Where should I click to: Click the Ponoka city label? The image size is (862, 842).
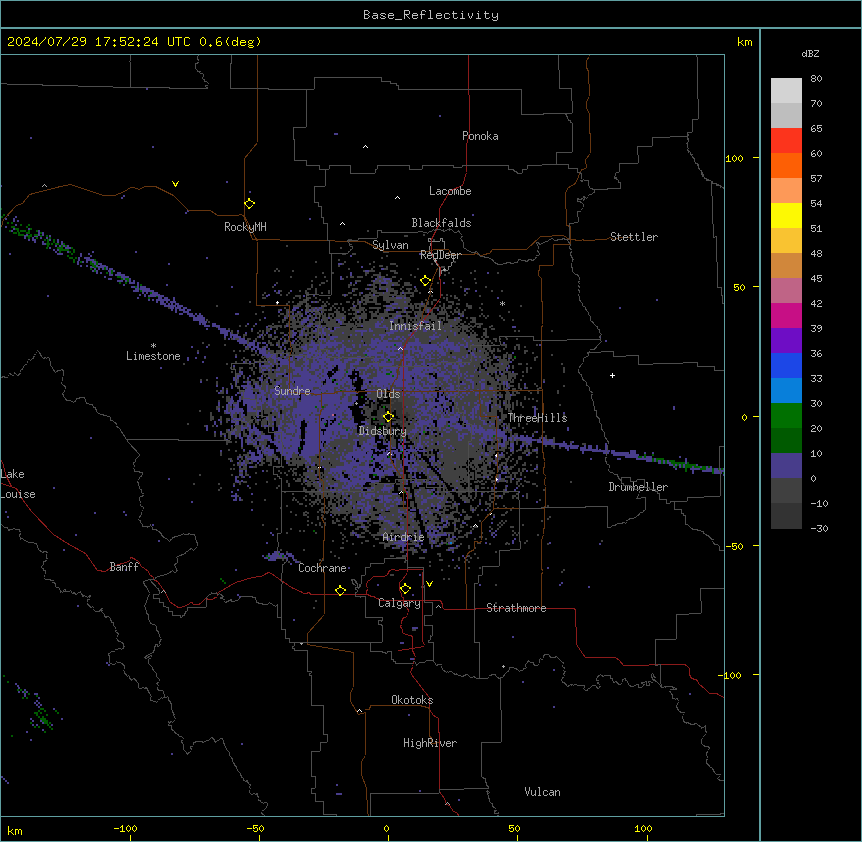pos(480,136)
